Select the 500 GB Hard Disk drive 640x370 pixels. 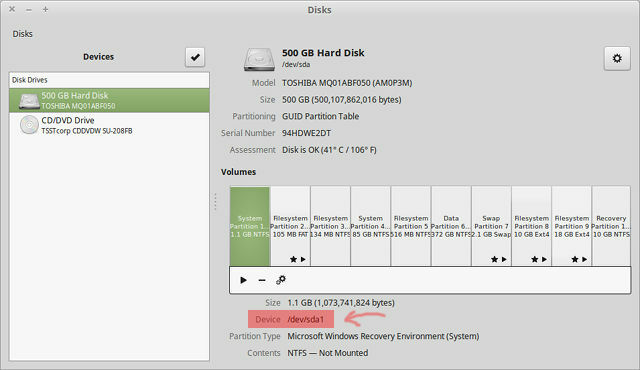[x=109, y=100]
